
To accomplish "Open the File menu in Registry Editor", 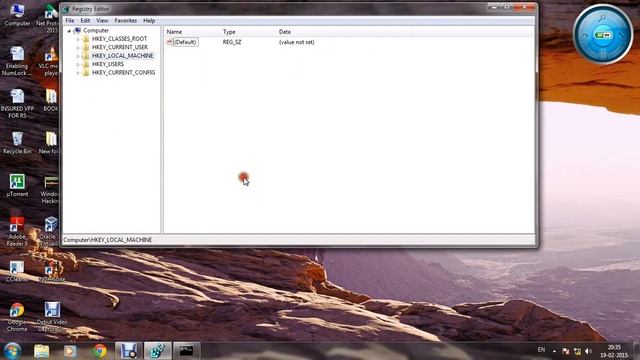I will point(70,20).
